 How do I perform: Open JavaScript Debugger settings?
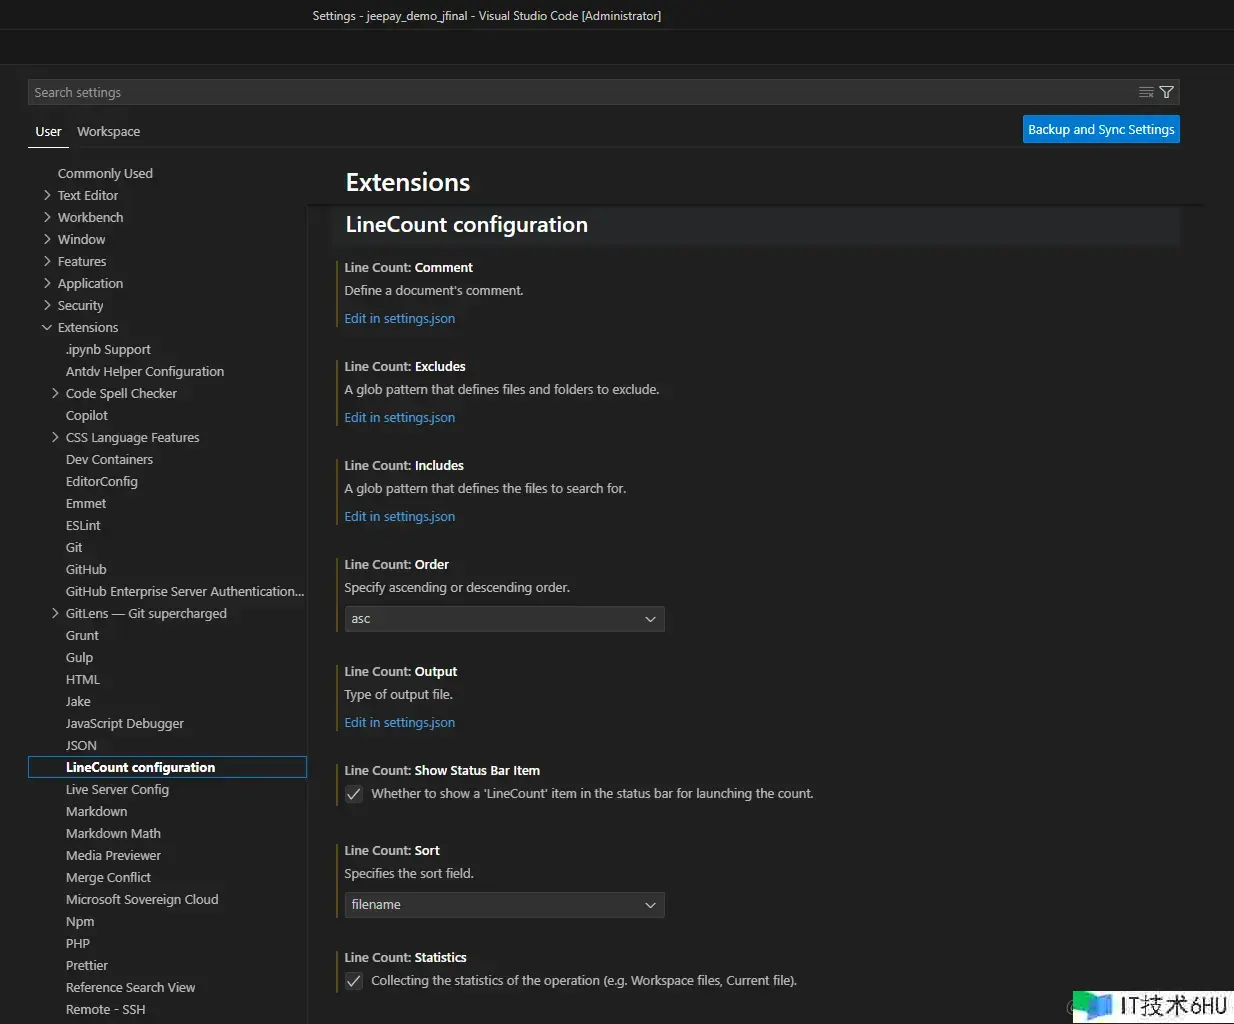[x=125, y=723]
